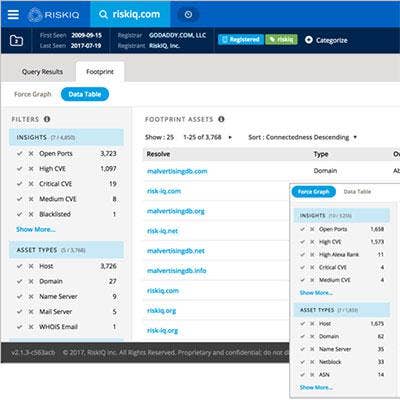Image resolution: width=400 pixels, height=400 pixels.
Task: Click the green riskiq tag
Action: [x=281, y=40]
